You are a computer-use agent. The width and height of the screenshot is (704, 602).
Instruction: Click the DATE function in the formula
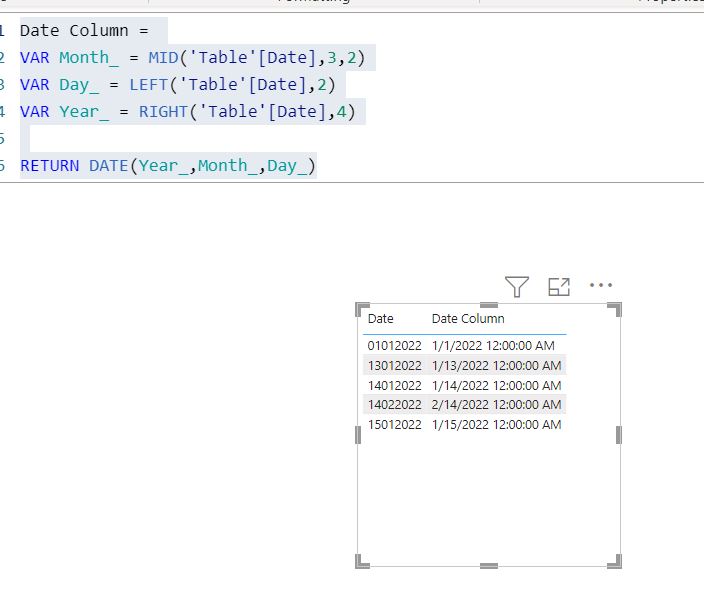109,166
